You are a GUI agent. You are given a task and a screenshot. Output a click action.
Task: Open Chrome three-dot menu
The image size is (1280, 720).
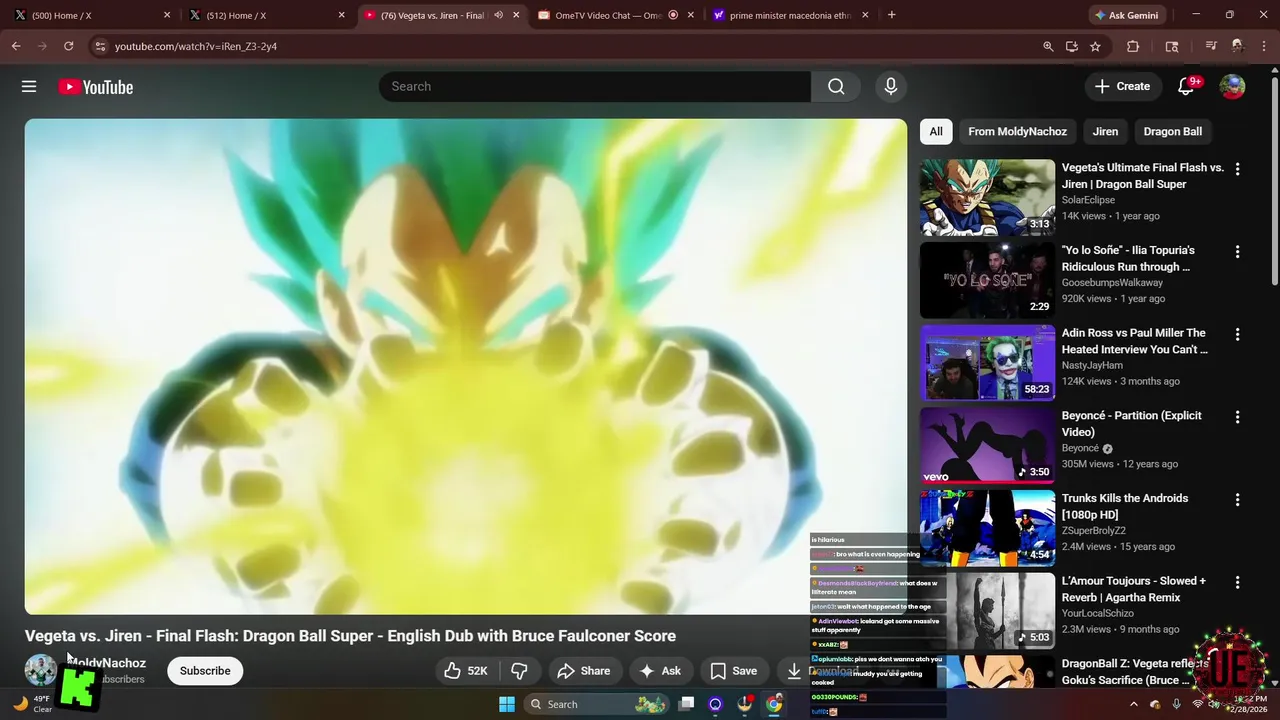[x=1264, y=46]
